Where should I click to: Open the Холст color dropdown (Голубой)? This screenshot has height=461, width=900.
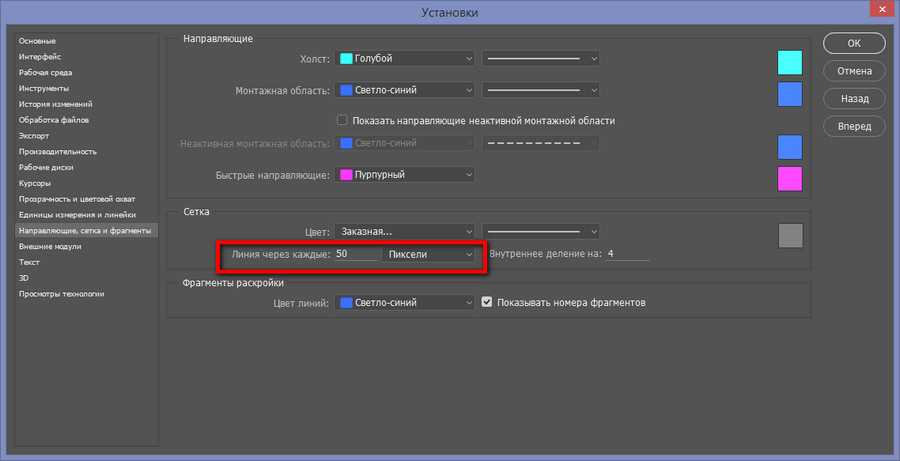pyautogui.click(x=405, y=59)
